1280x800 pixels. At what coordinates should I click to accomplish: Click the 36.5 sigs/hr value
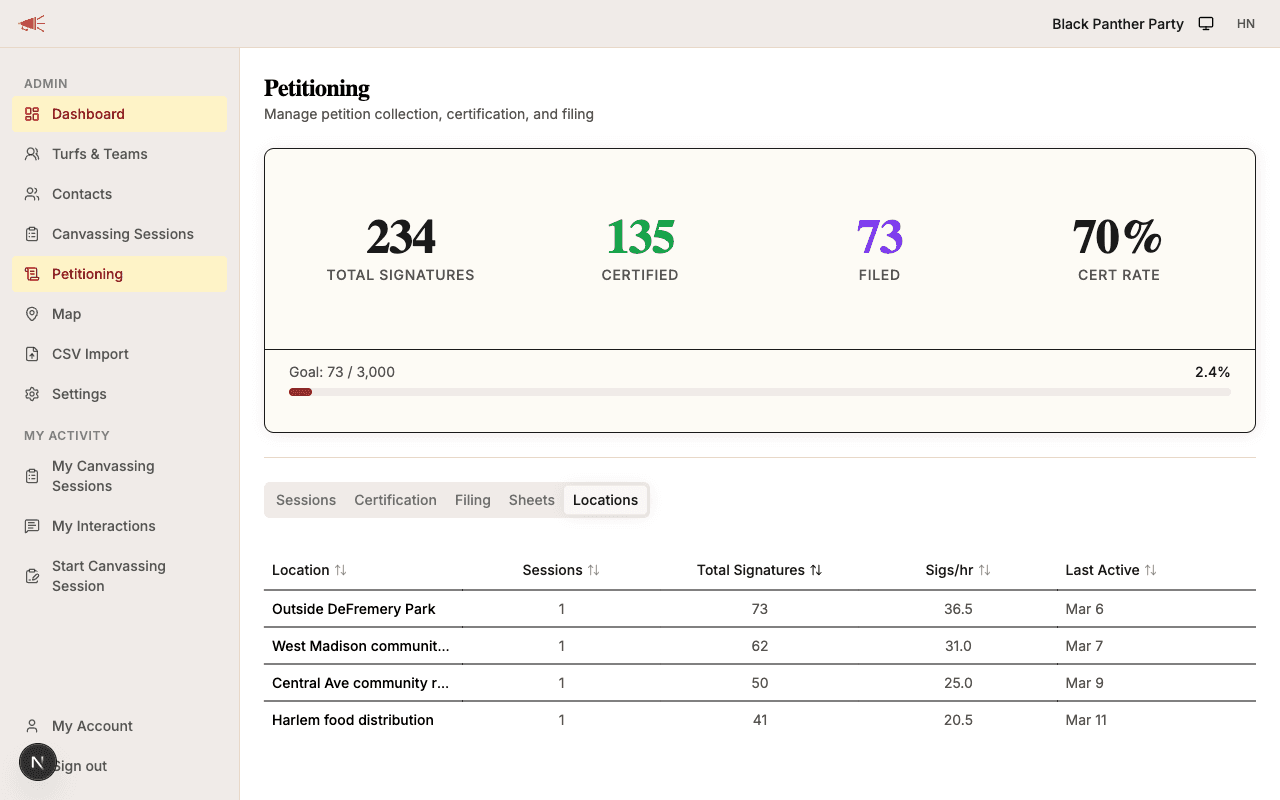(958, 609)
